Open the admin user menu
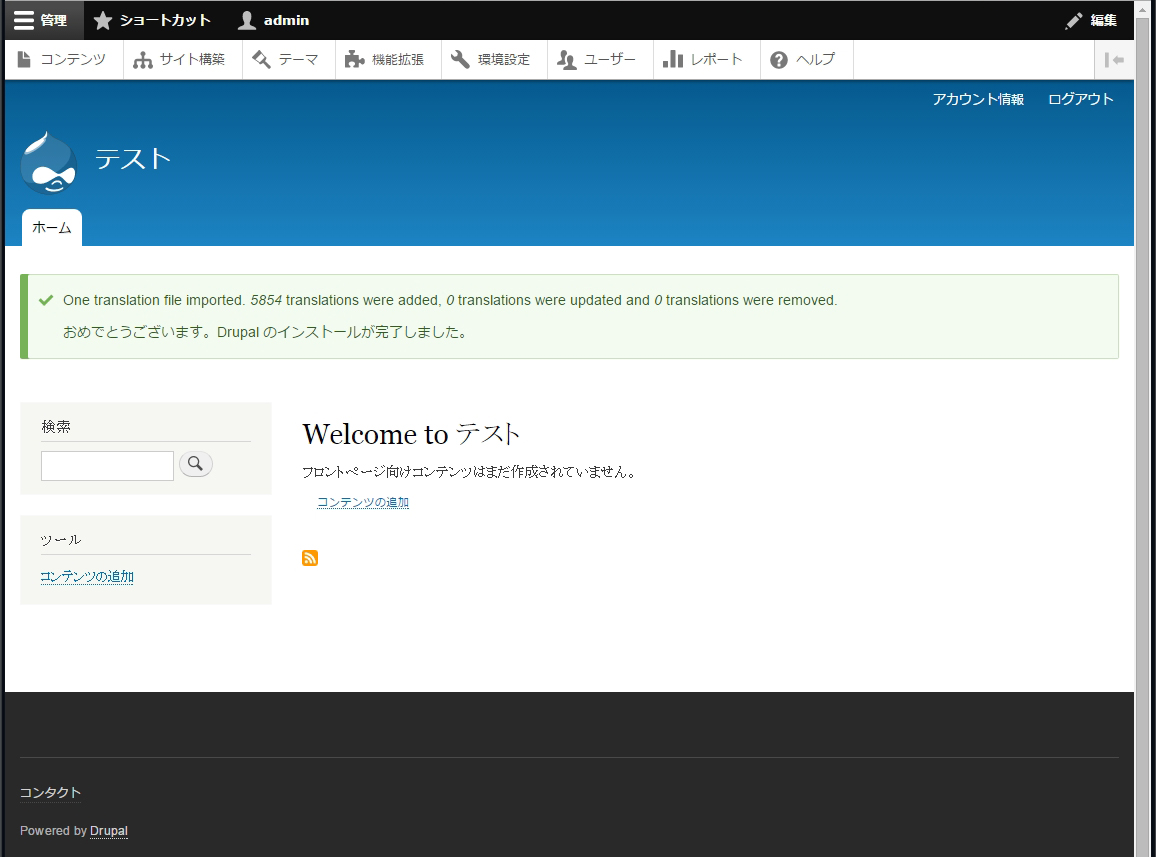The image size is (1156, 857). (274, 20)
